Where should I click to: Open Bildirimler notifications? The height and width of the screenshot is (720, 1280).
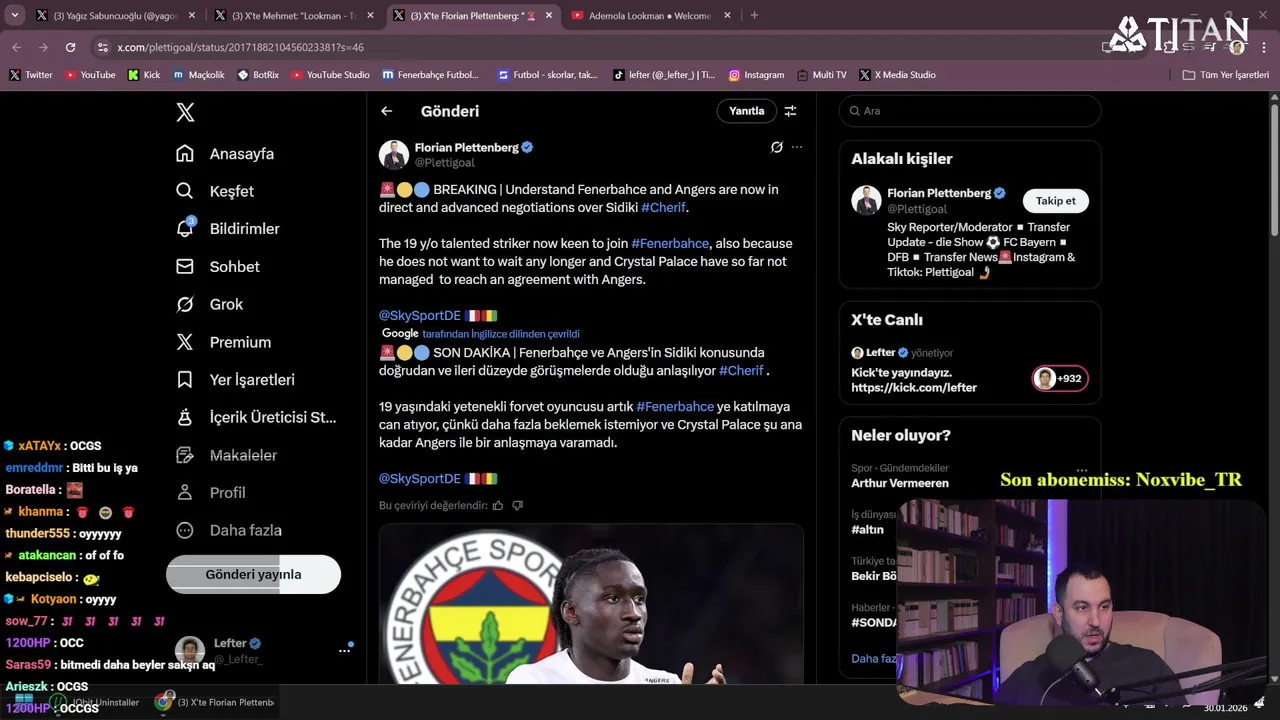tap(228, 229)
